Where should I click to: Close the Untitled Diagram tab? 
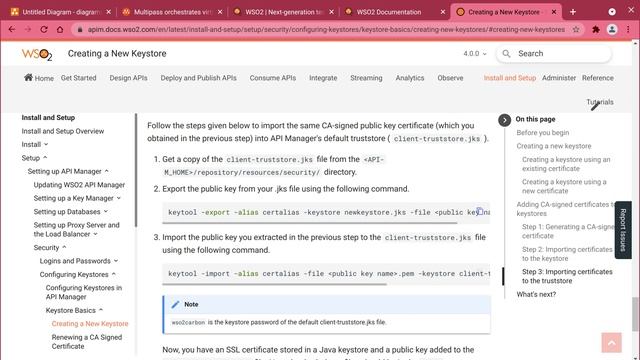coord(108,12)
